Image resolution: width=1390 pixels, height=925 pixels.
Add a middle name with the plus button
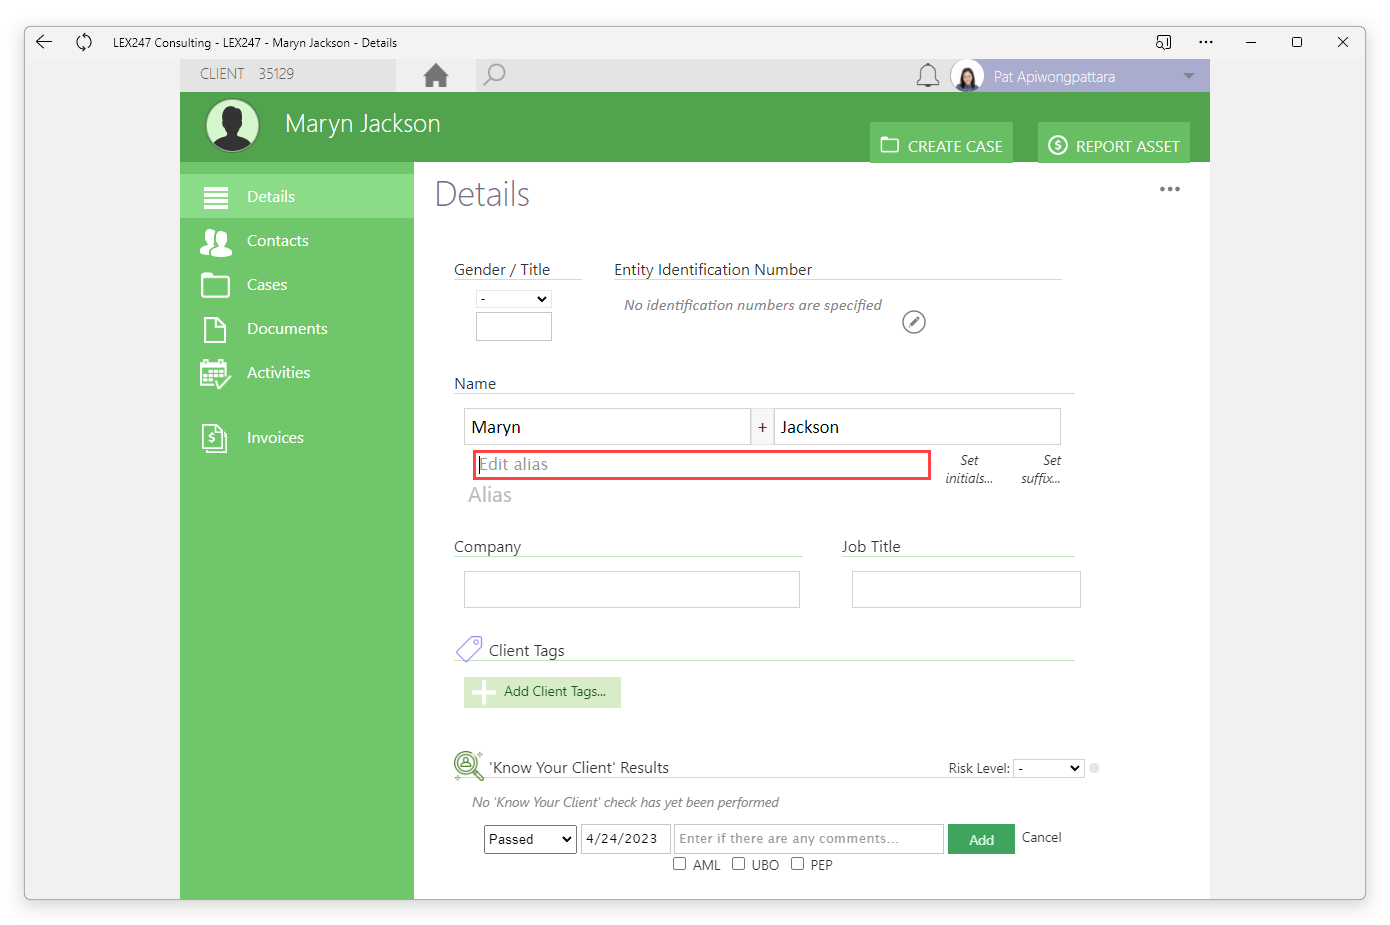pyautogui.click(x=762, y=427)
